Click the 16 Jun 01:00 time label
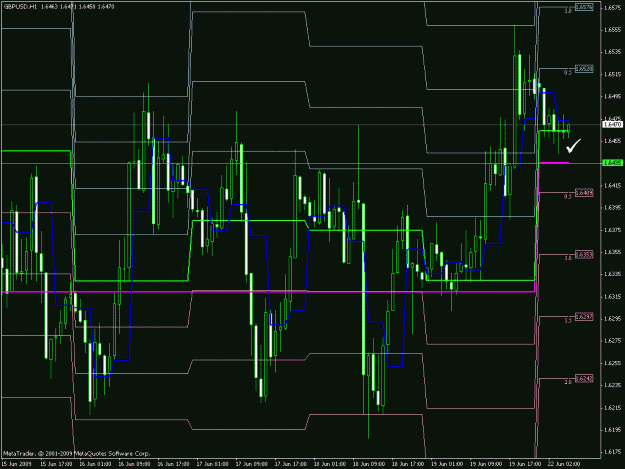Image resolution: width=625 pixels, height=469 pixels. tap(96, 464)
